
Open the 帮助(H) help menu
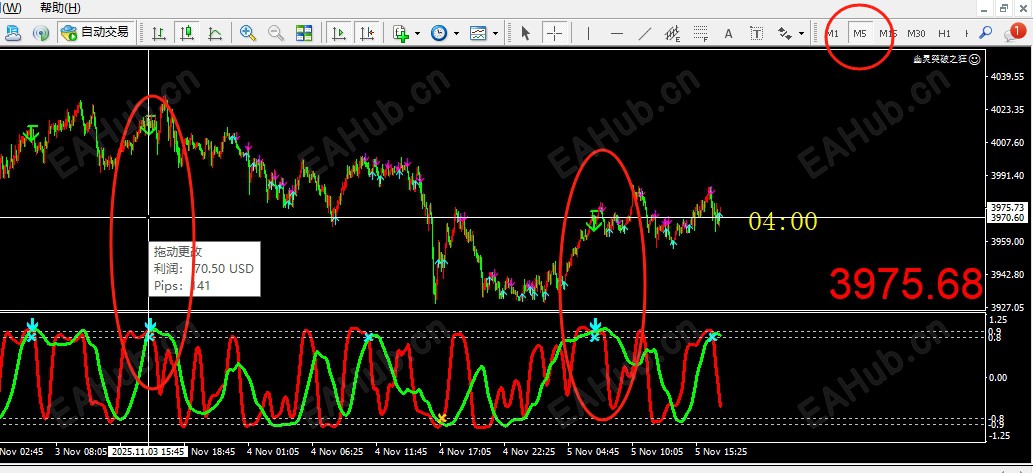click(60, 8)
